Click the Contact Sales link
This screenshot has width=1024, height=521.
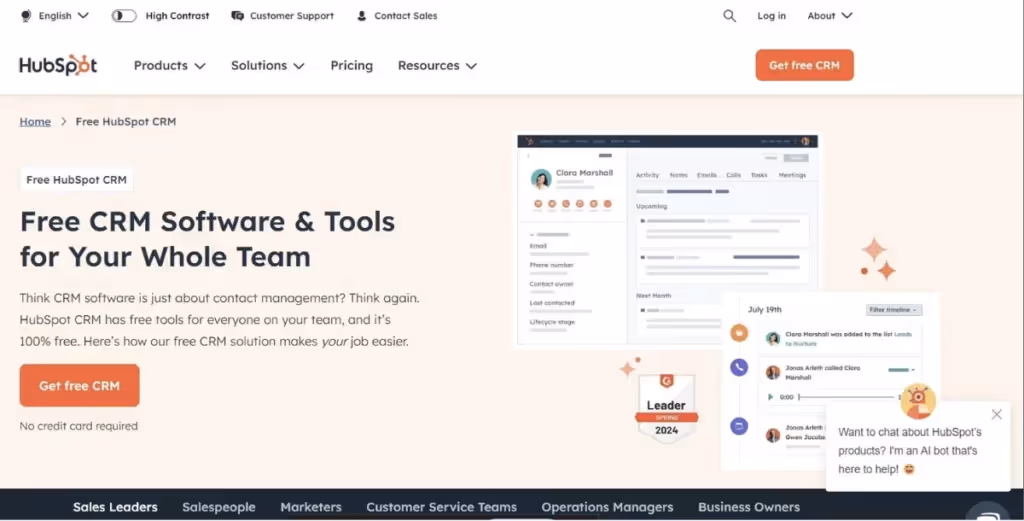tap(406, 16)
